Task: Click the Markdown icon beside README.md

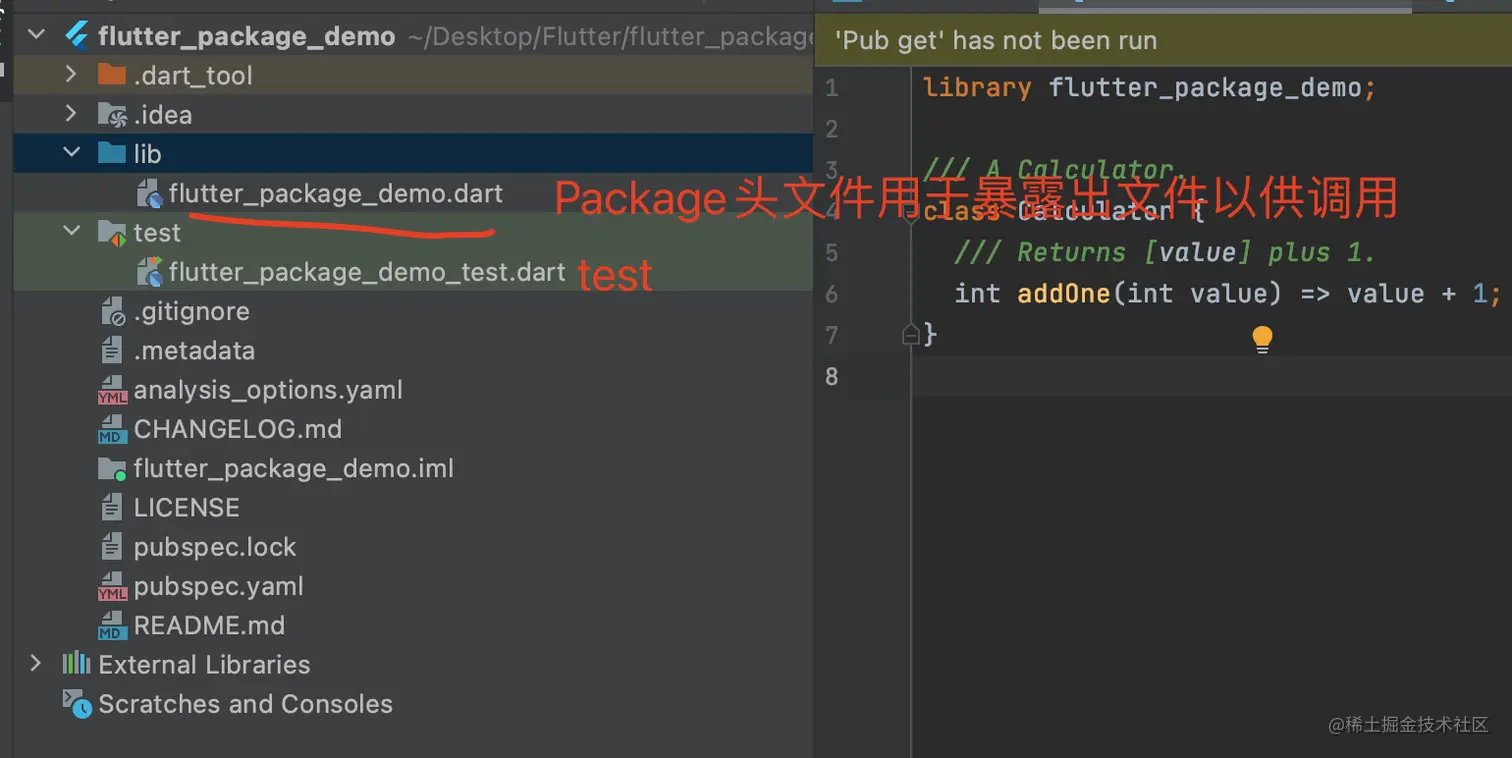Action: (114, 625)
